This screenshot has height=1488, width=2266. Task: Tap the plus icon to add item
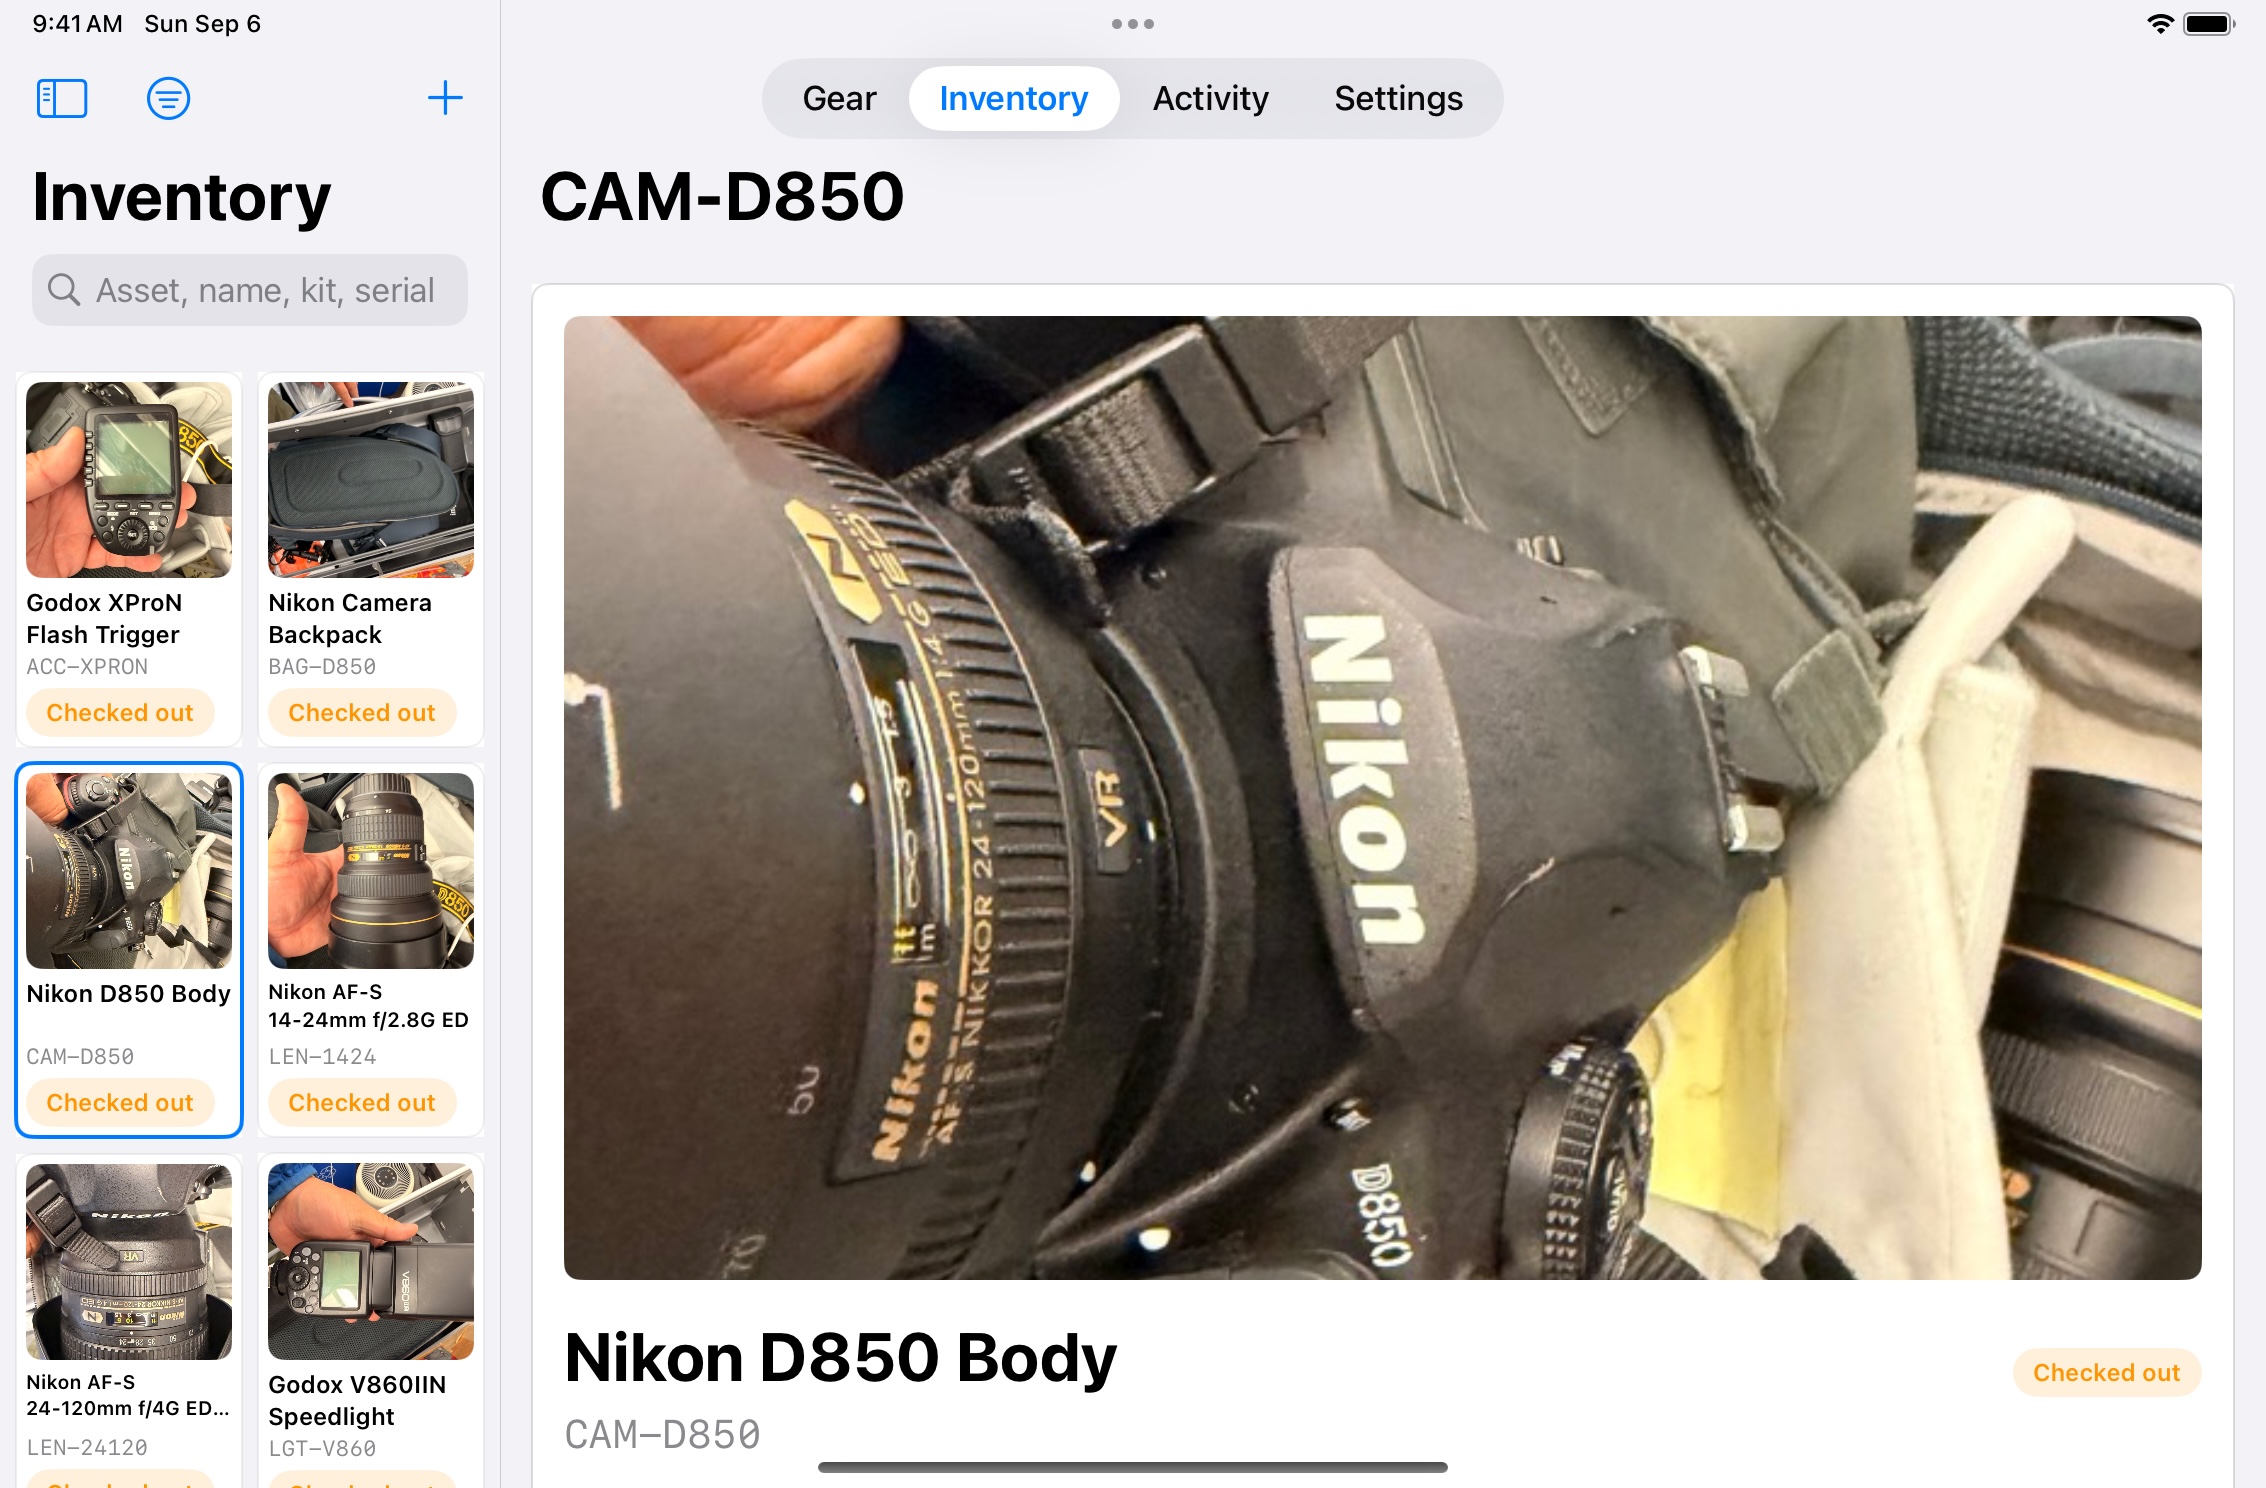coord(445,98)
